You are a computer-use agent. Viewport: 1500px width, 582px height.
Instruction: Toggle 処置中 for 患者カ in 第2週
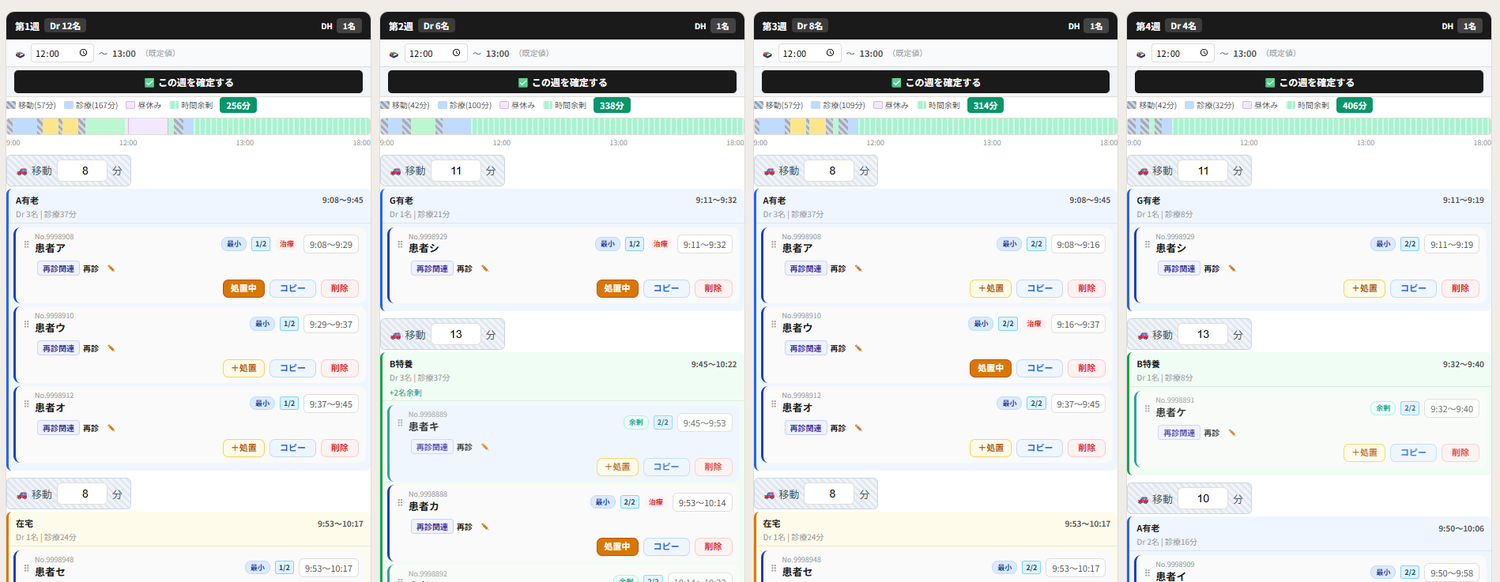[617, 547]
